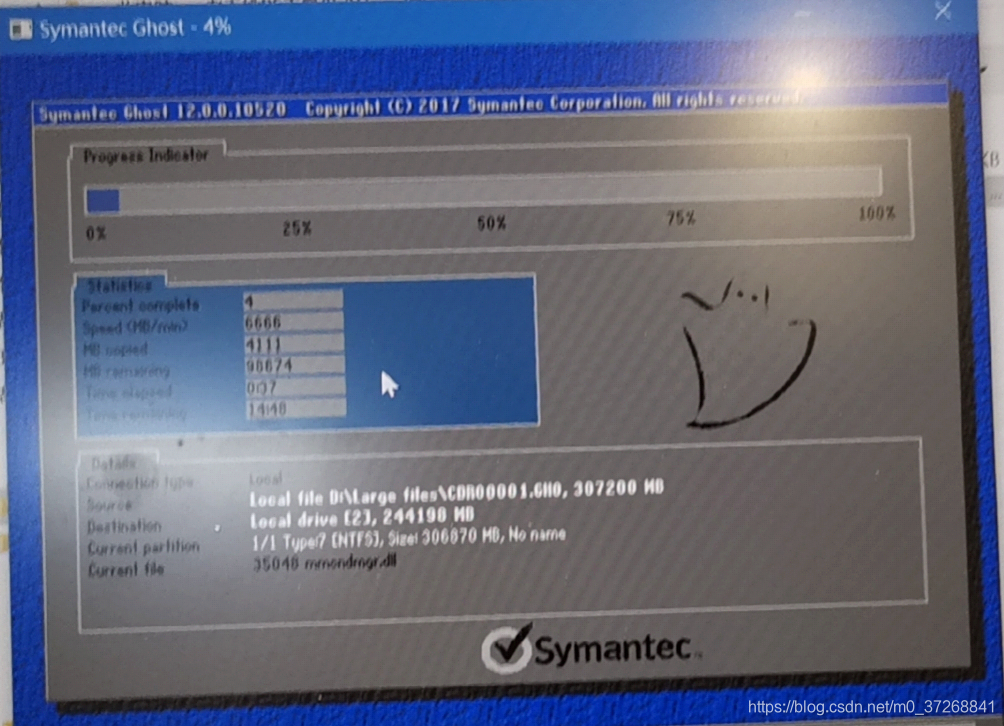Screen dimensions: 1004x726
Task: Click the blue progress bar fill
Action: click(x=102, y=200)
